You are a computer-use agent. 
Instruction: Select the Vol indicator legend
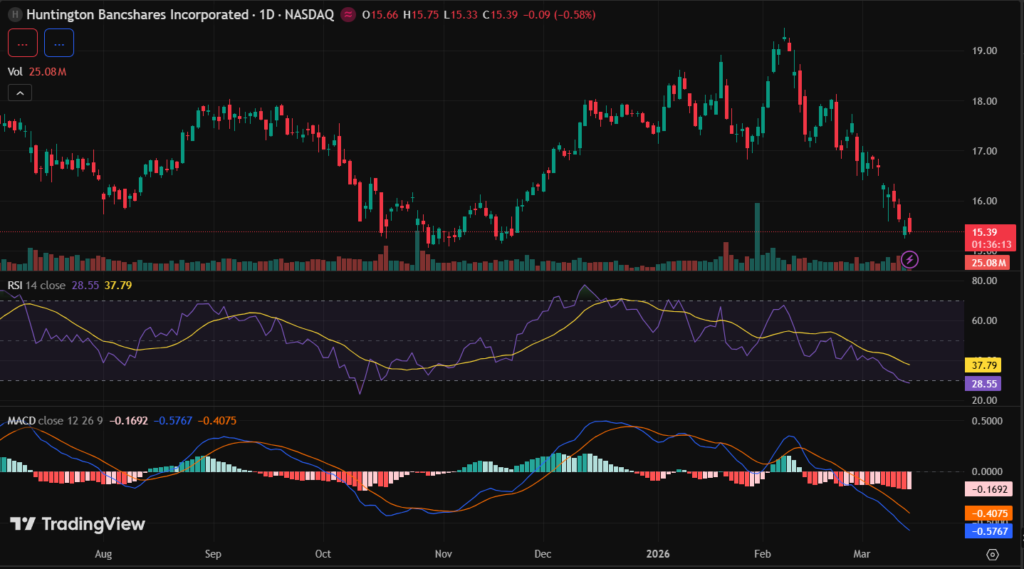(x=15, y=71)
